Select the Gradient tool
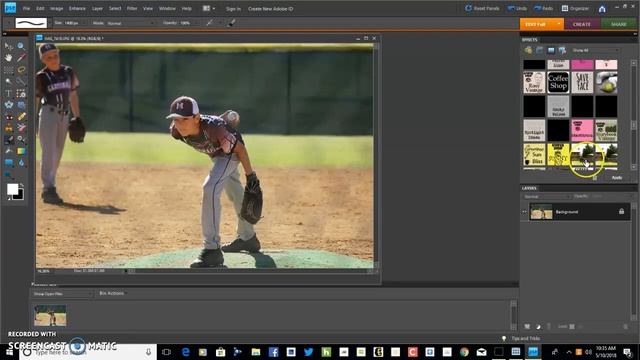The image size is (640, 360). pyautogui.click(x=21, y=151)
